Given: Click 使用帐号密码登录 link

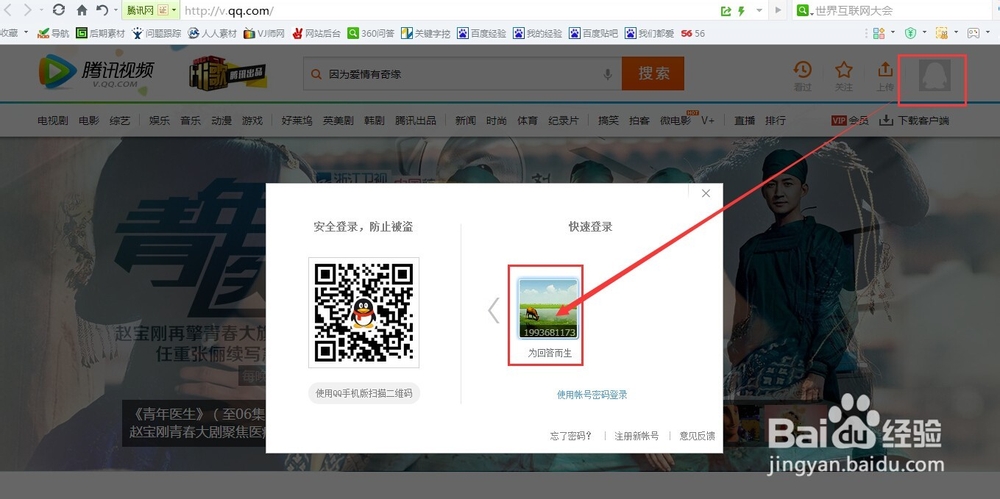Looking at the screenshot, I should click(592, 395).
